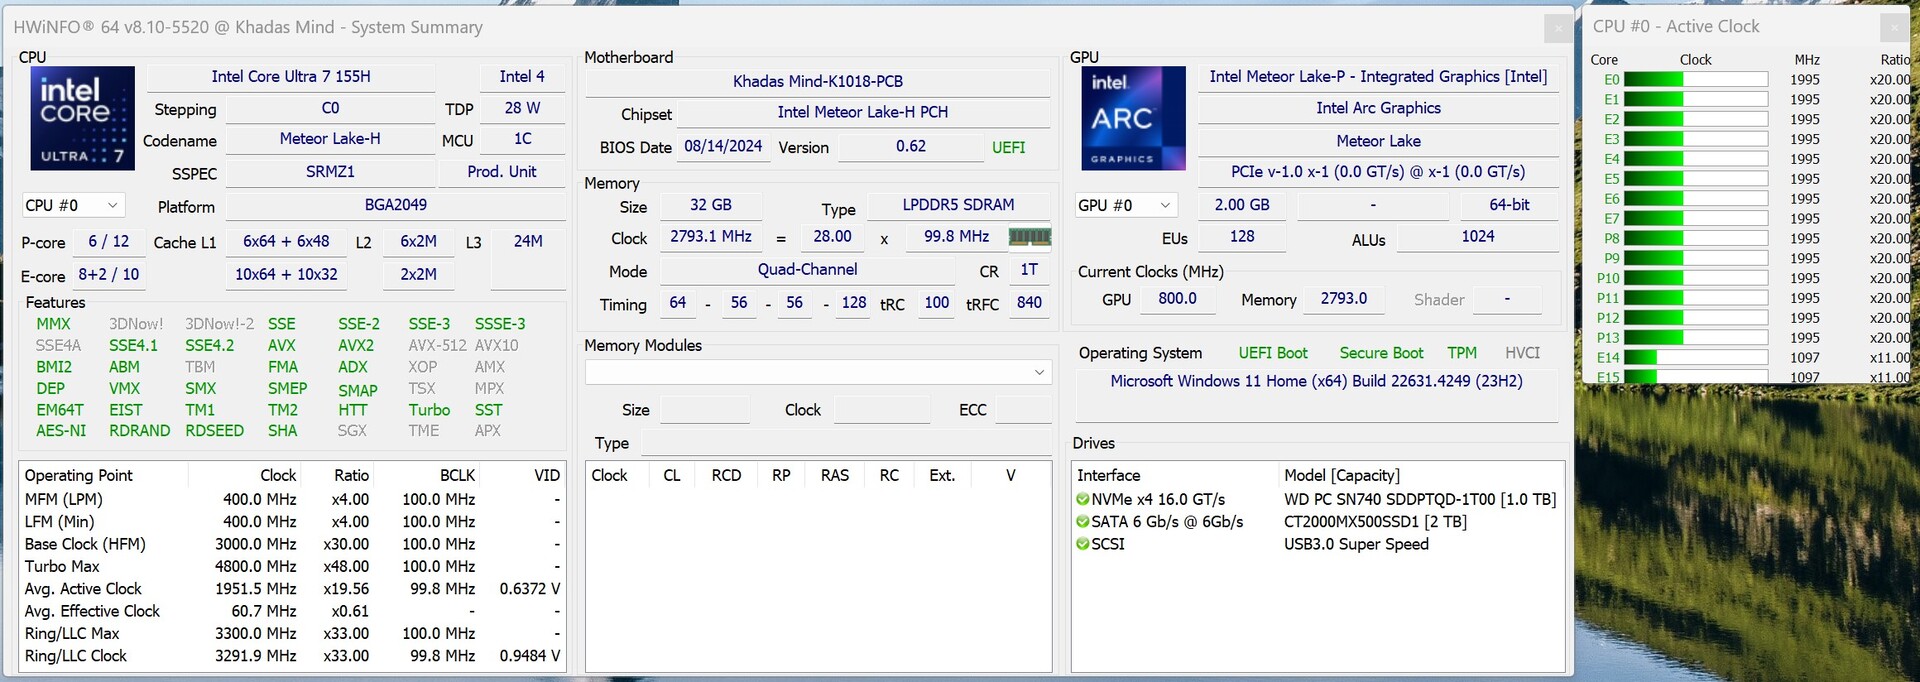Open the GPU #0 selector dropdown
This screenshot has width=1920, height=682.
1125,205
